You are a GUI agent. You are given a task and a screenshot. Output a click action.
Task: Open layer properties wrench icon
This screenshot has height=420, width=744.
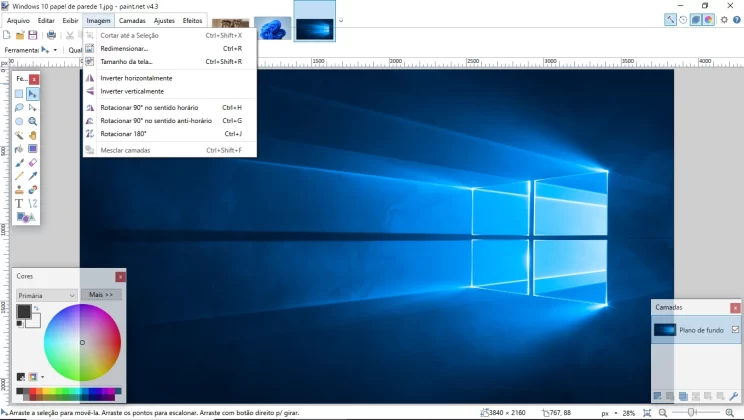(x=734, y=396)
